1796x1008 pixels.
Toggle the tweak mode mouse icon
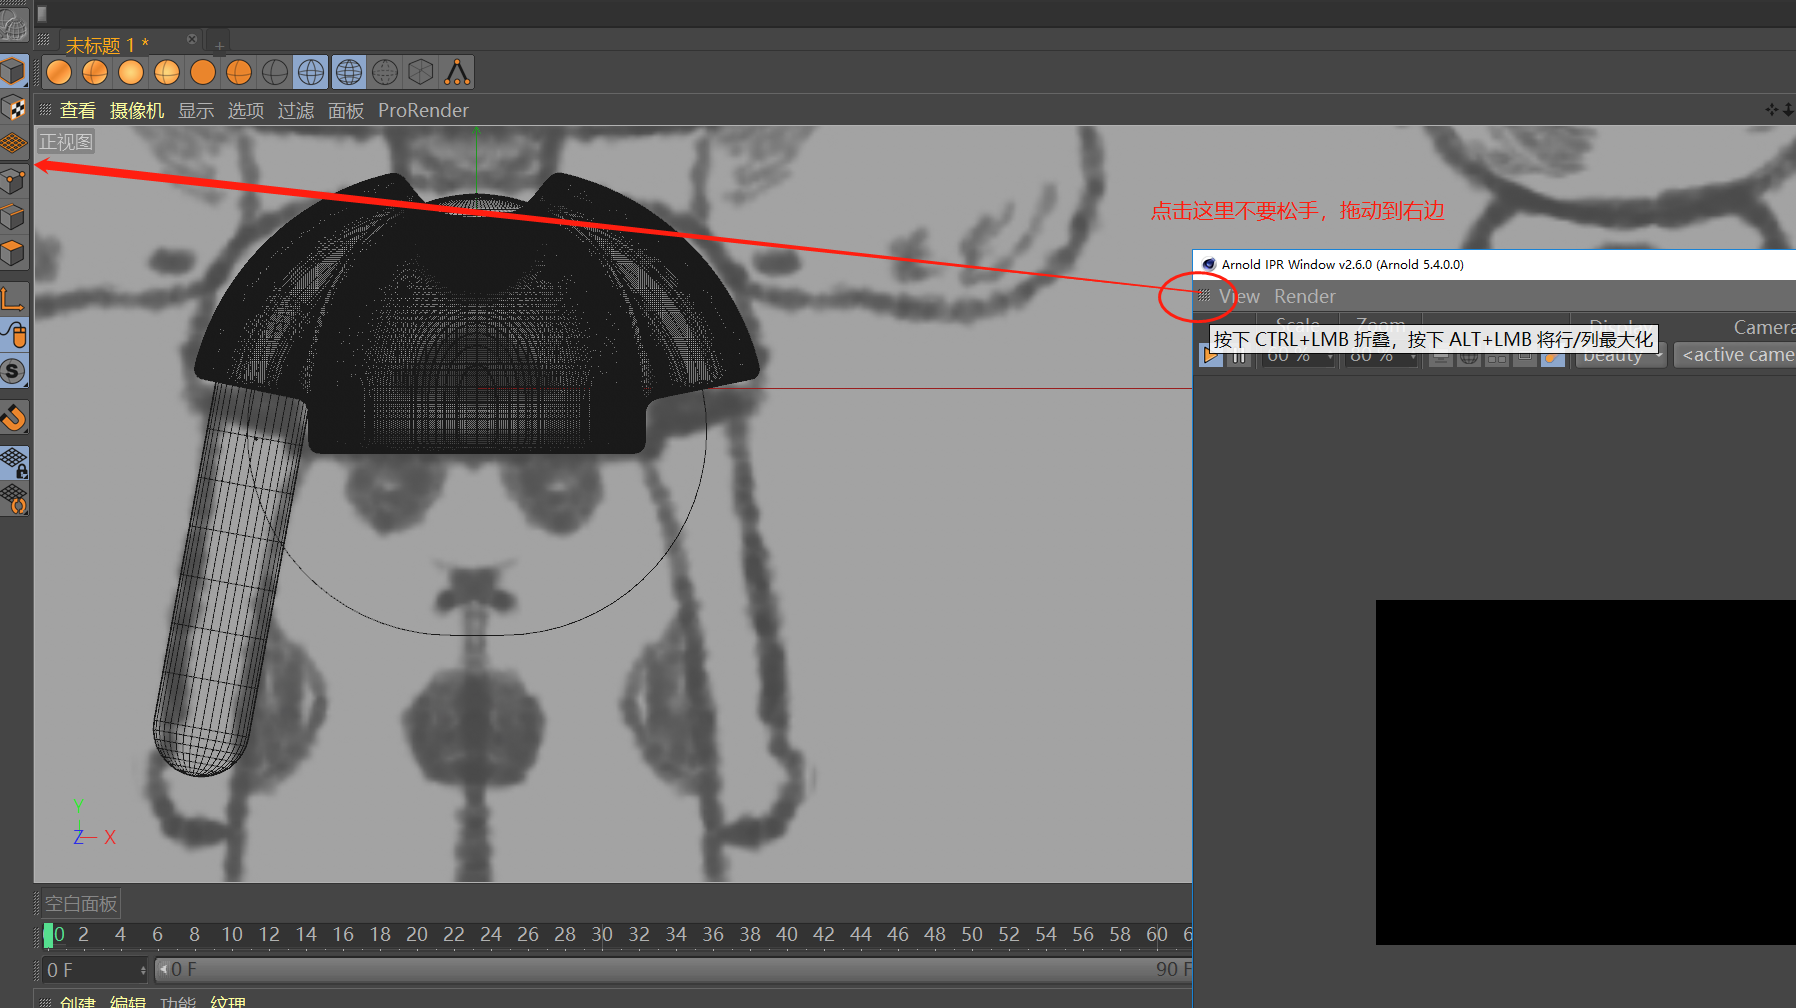(x=14, y=335)
